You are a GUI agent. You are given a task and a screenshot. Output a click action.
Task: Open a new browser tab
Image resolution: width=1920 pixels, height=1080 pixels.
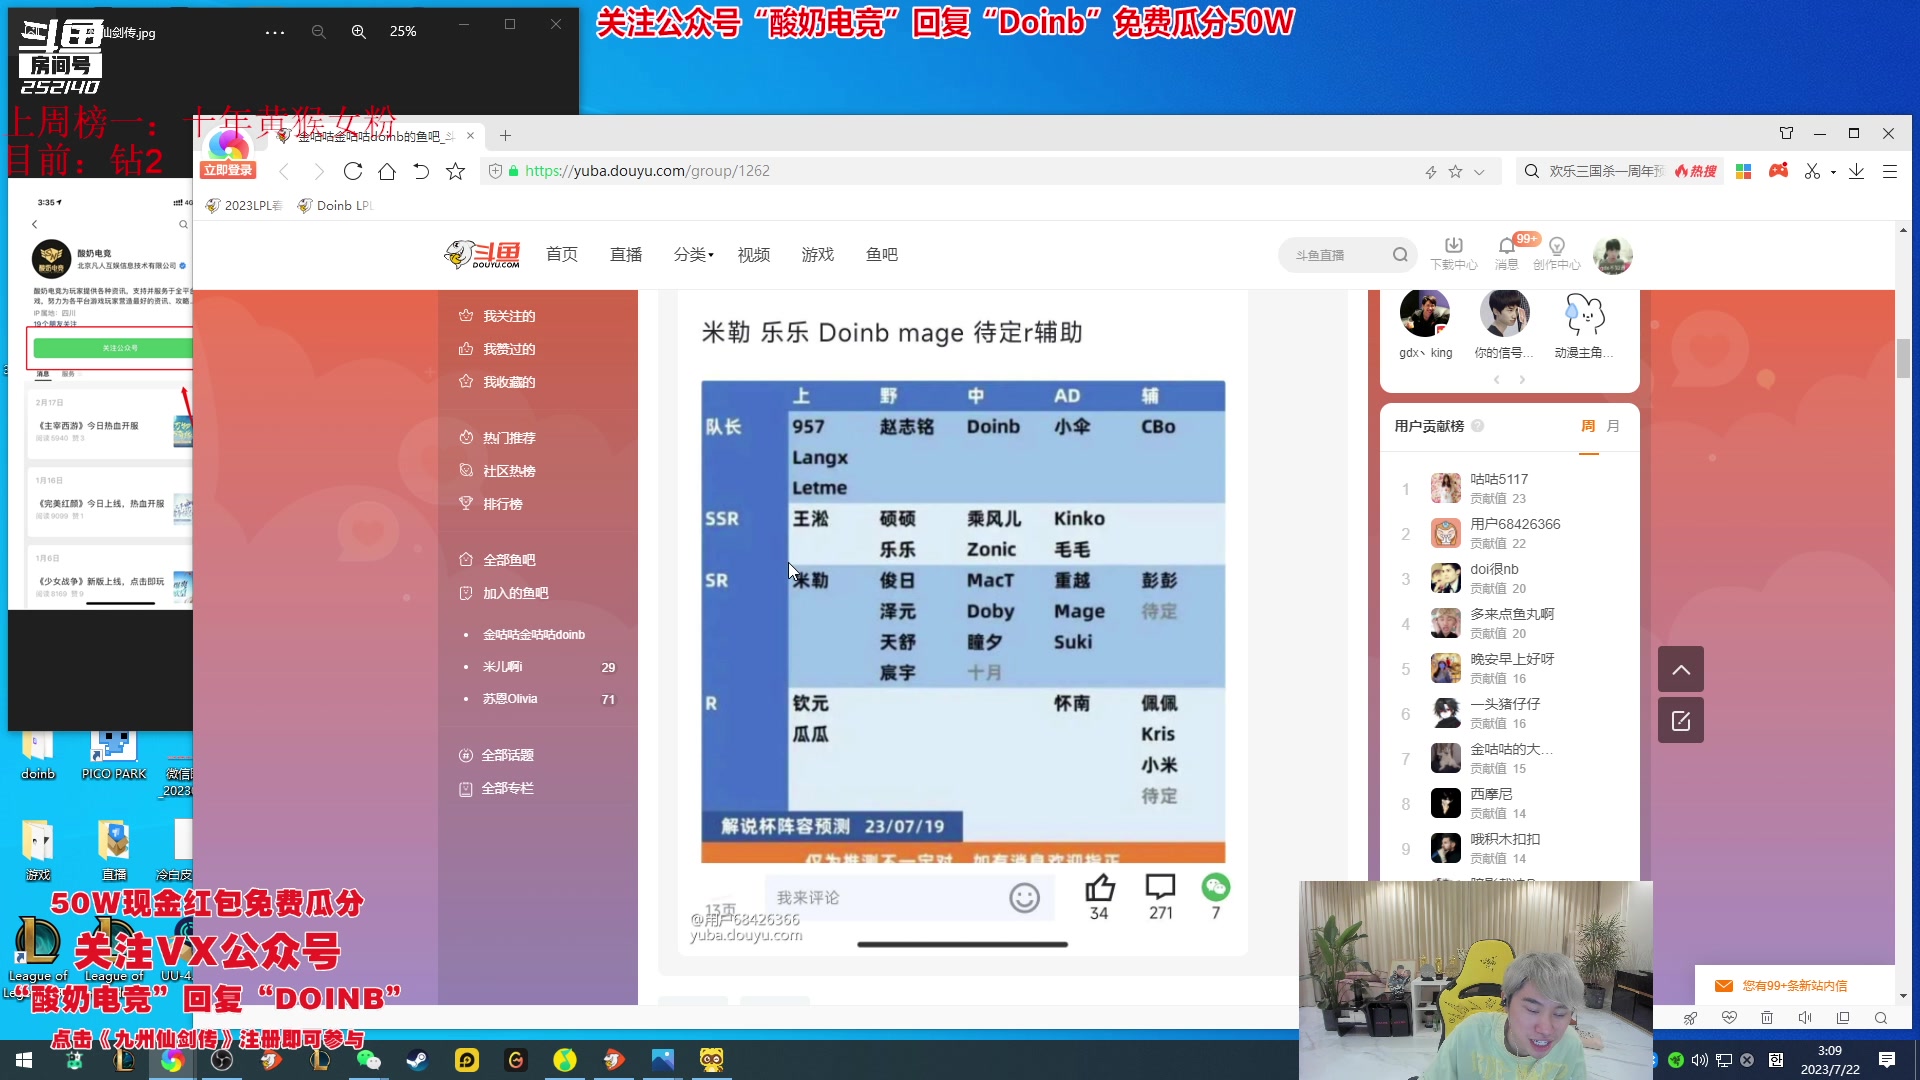[505, 135]
